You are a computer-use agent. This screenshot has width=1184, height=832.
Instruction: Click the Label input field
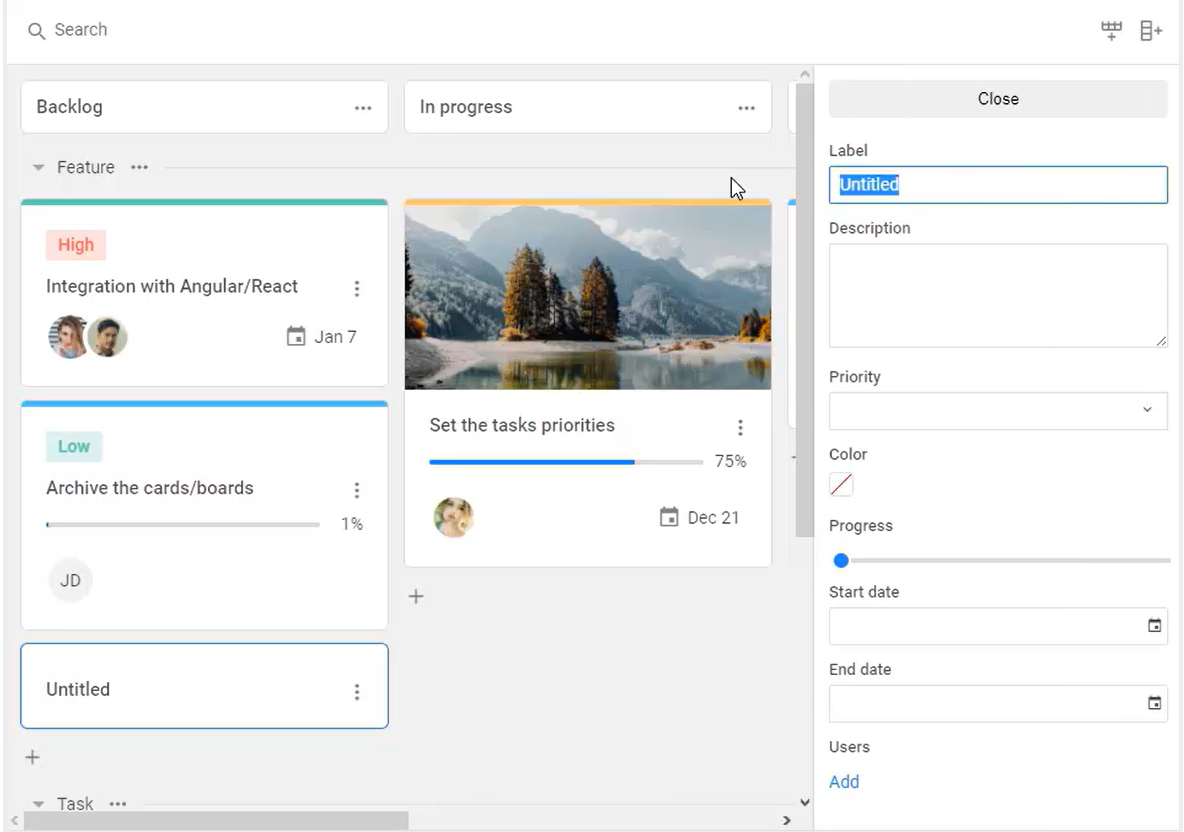(998, 185)
